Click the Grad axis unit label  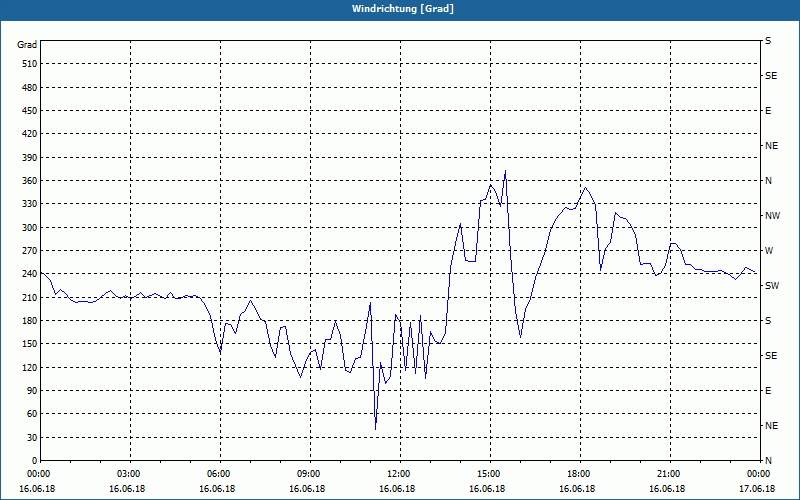[x=27, y=45]
